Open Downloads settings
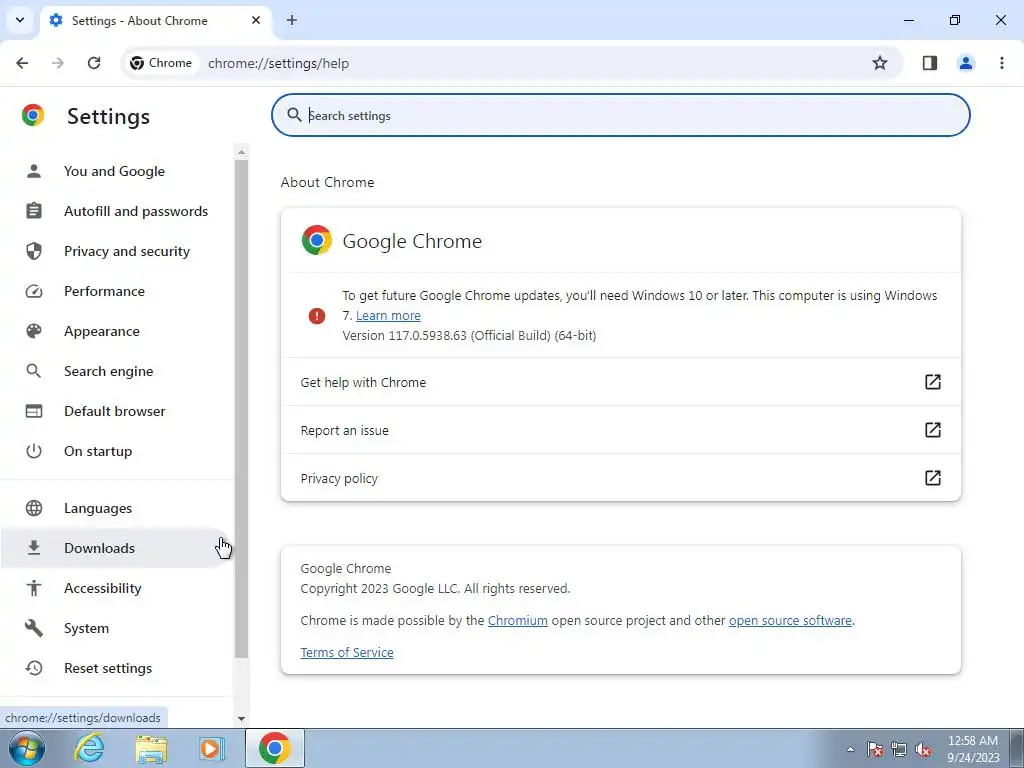Viewport: 1024px width, 768px height. pyautogui.click(x=116, y=548)
